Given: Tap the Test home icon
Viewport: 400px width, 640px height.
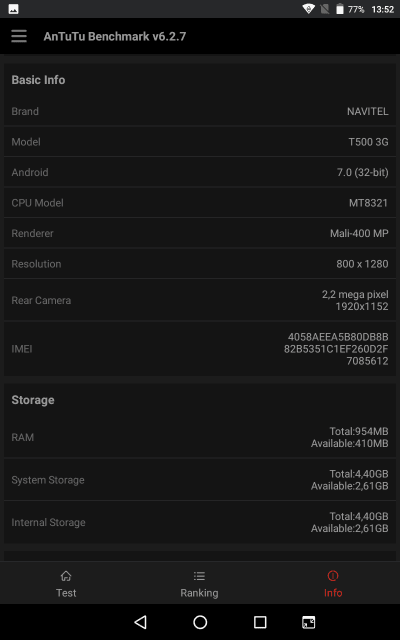Looking at the screenshot, I should 66,576.
